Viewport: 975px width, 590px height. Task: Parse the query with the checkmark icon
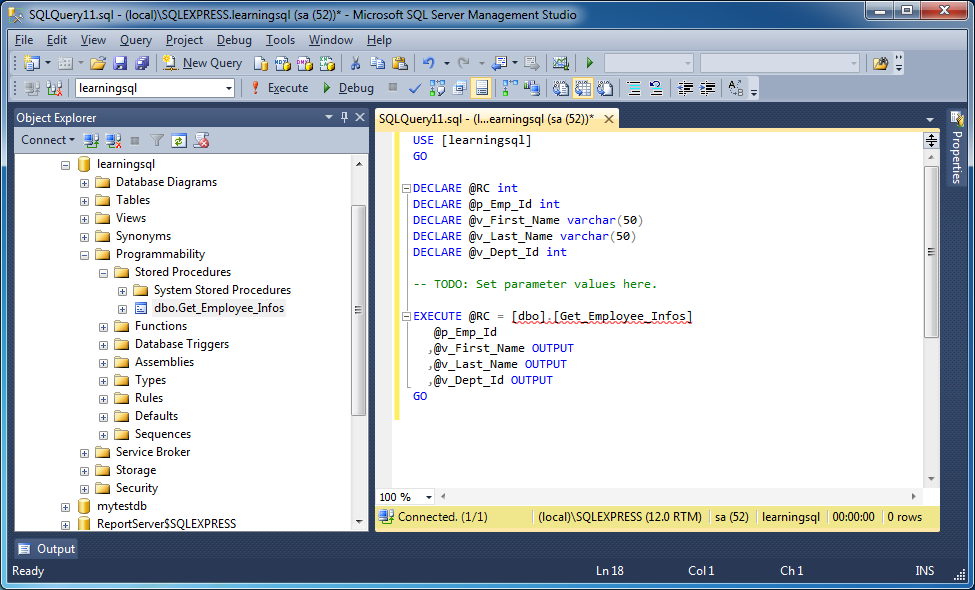tap(415, 88)
